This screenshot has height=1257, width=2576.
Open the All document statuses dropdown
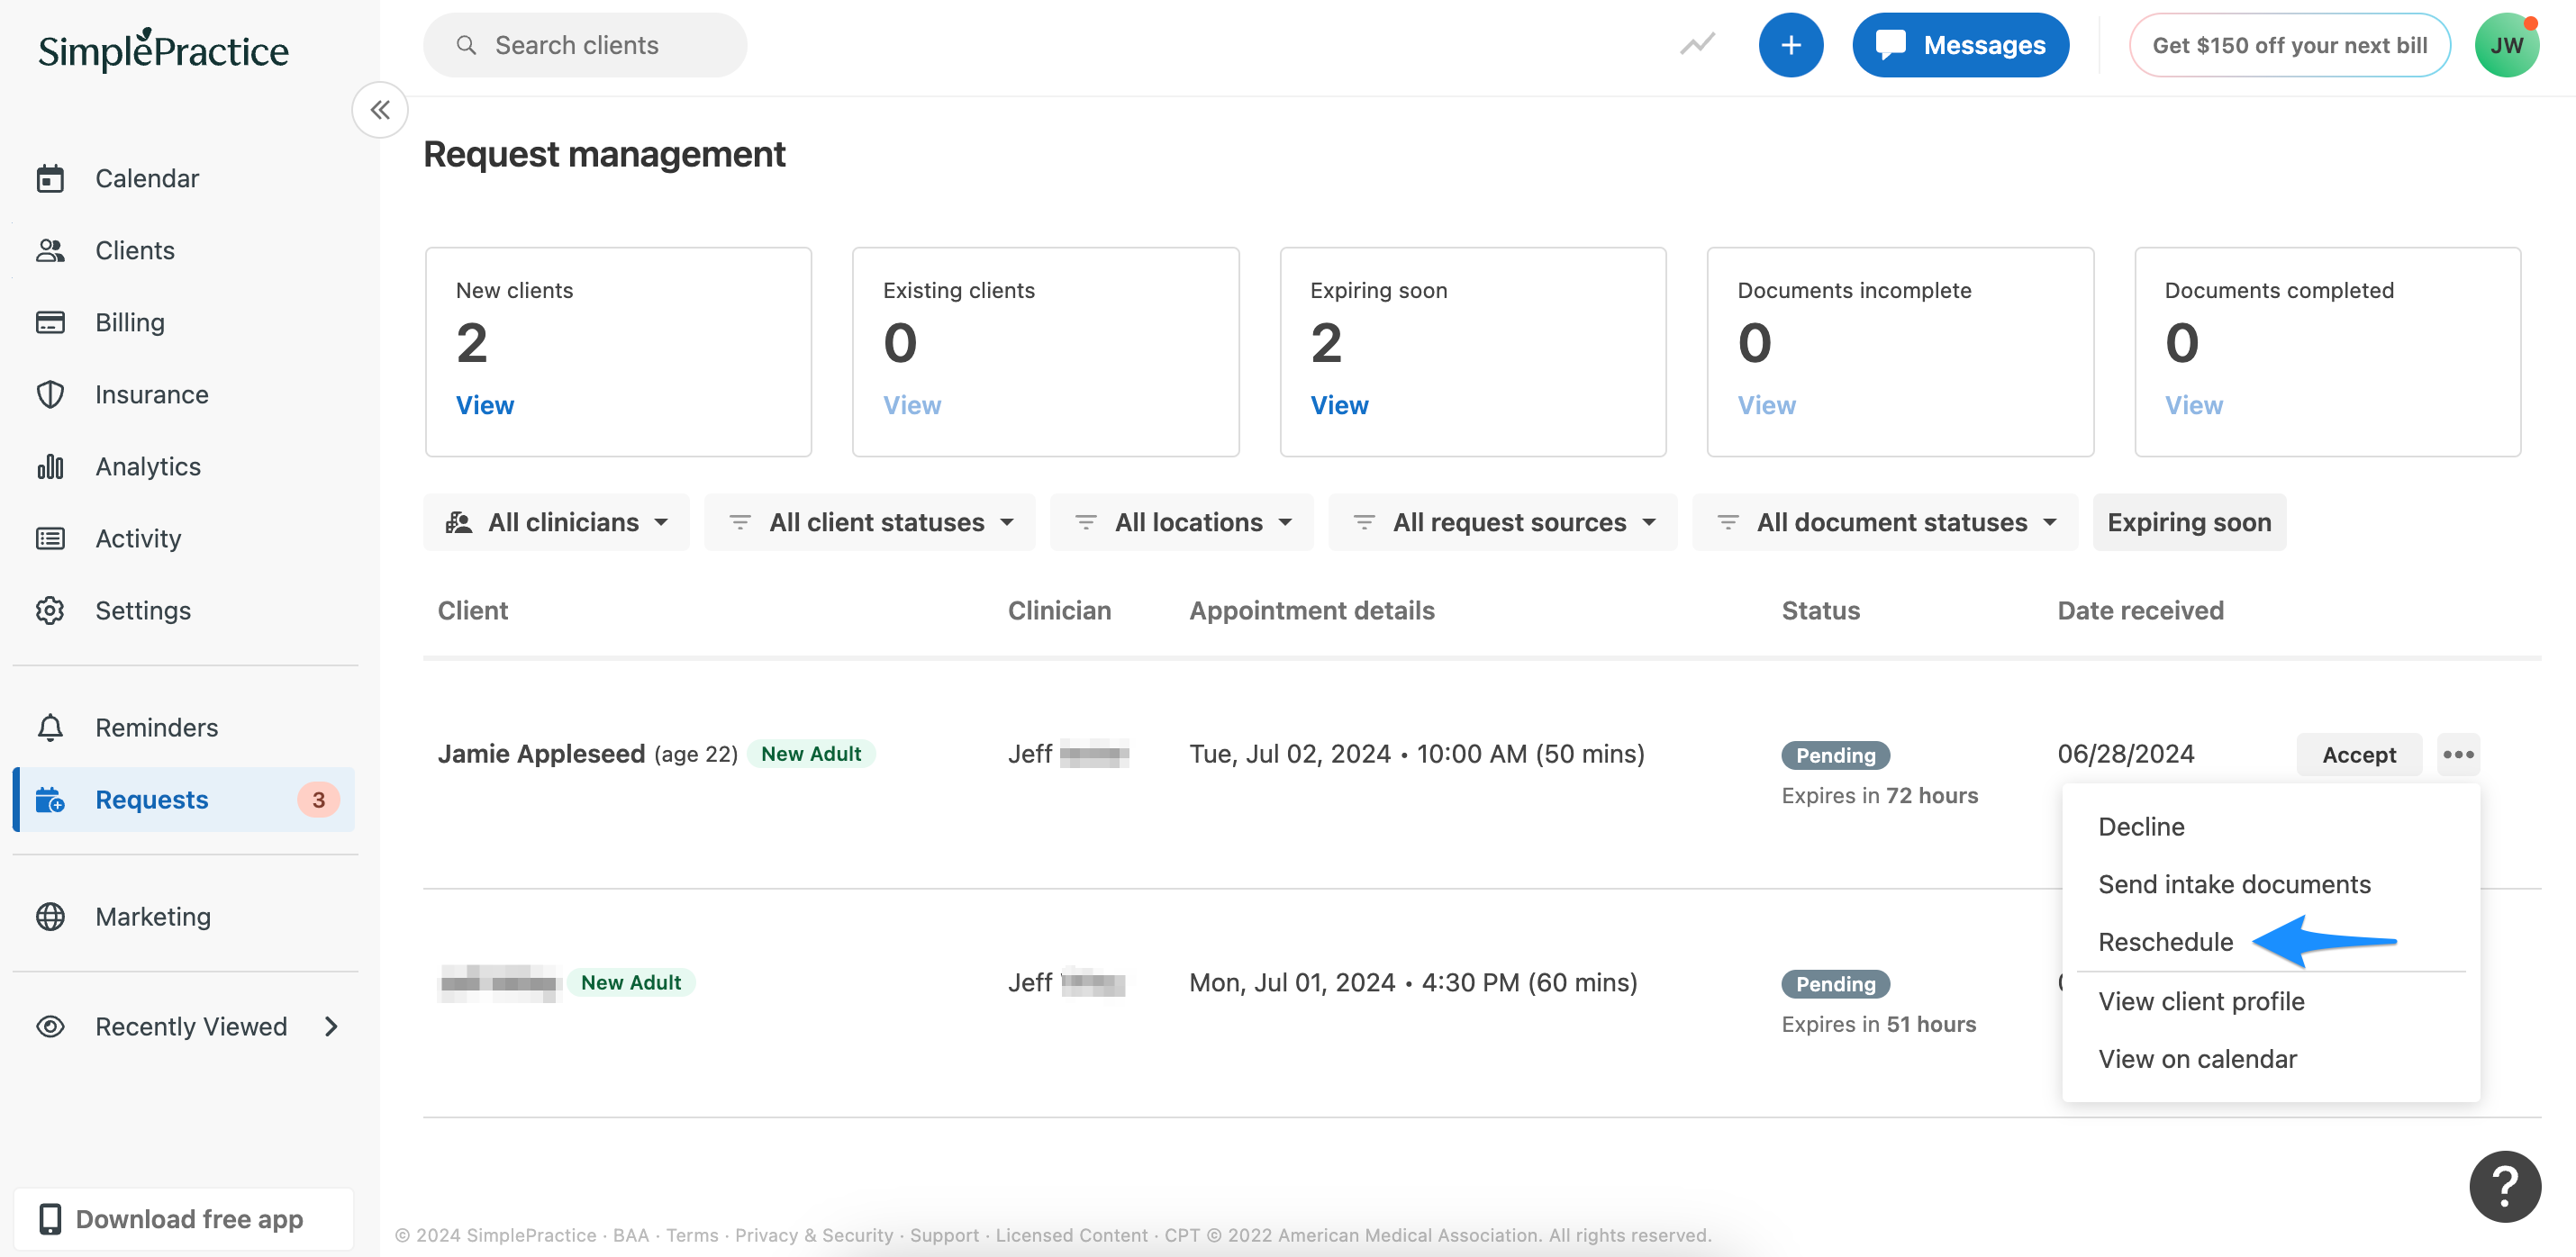tap(1885, 522)
